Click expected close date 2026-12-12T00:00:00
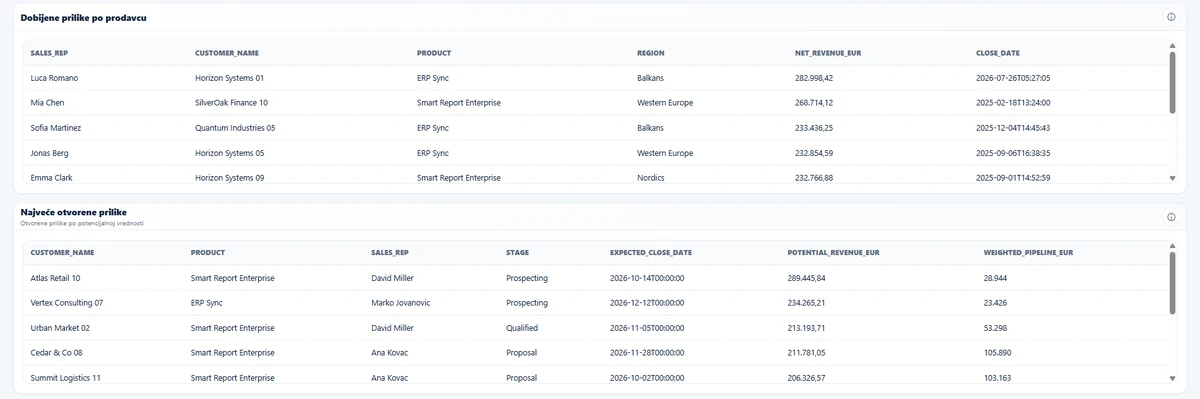The width and height of the screenshot is (1200, 399). [647, 303]
